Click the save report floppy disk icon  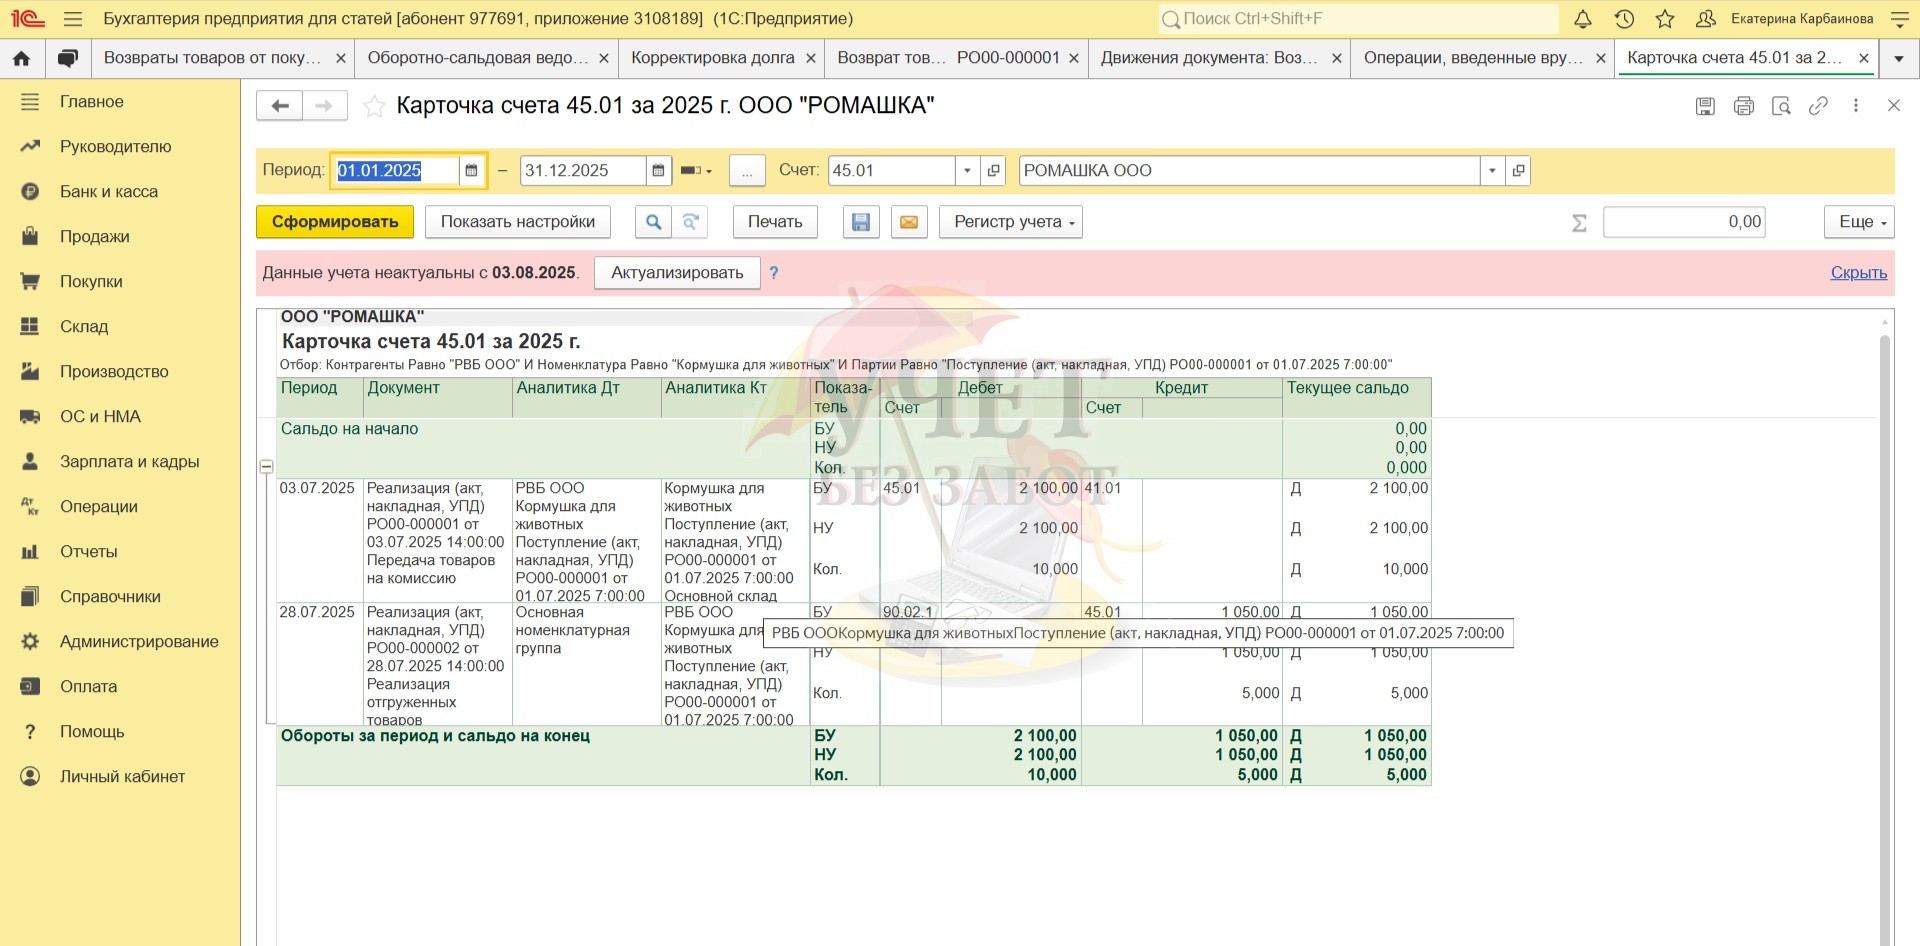coord(860,222)
